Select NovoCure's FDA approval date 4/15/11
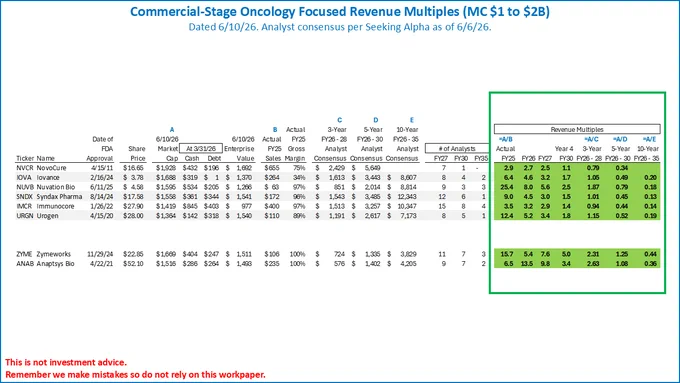680x383 pixels. pos(101,168)
